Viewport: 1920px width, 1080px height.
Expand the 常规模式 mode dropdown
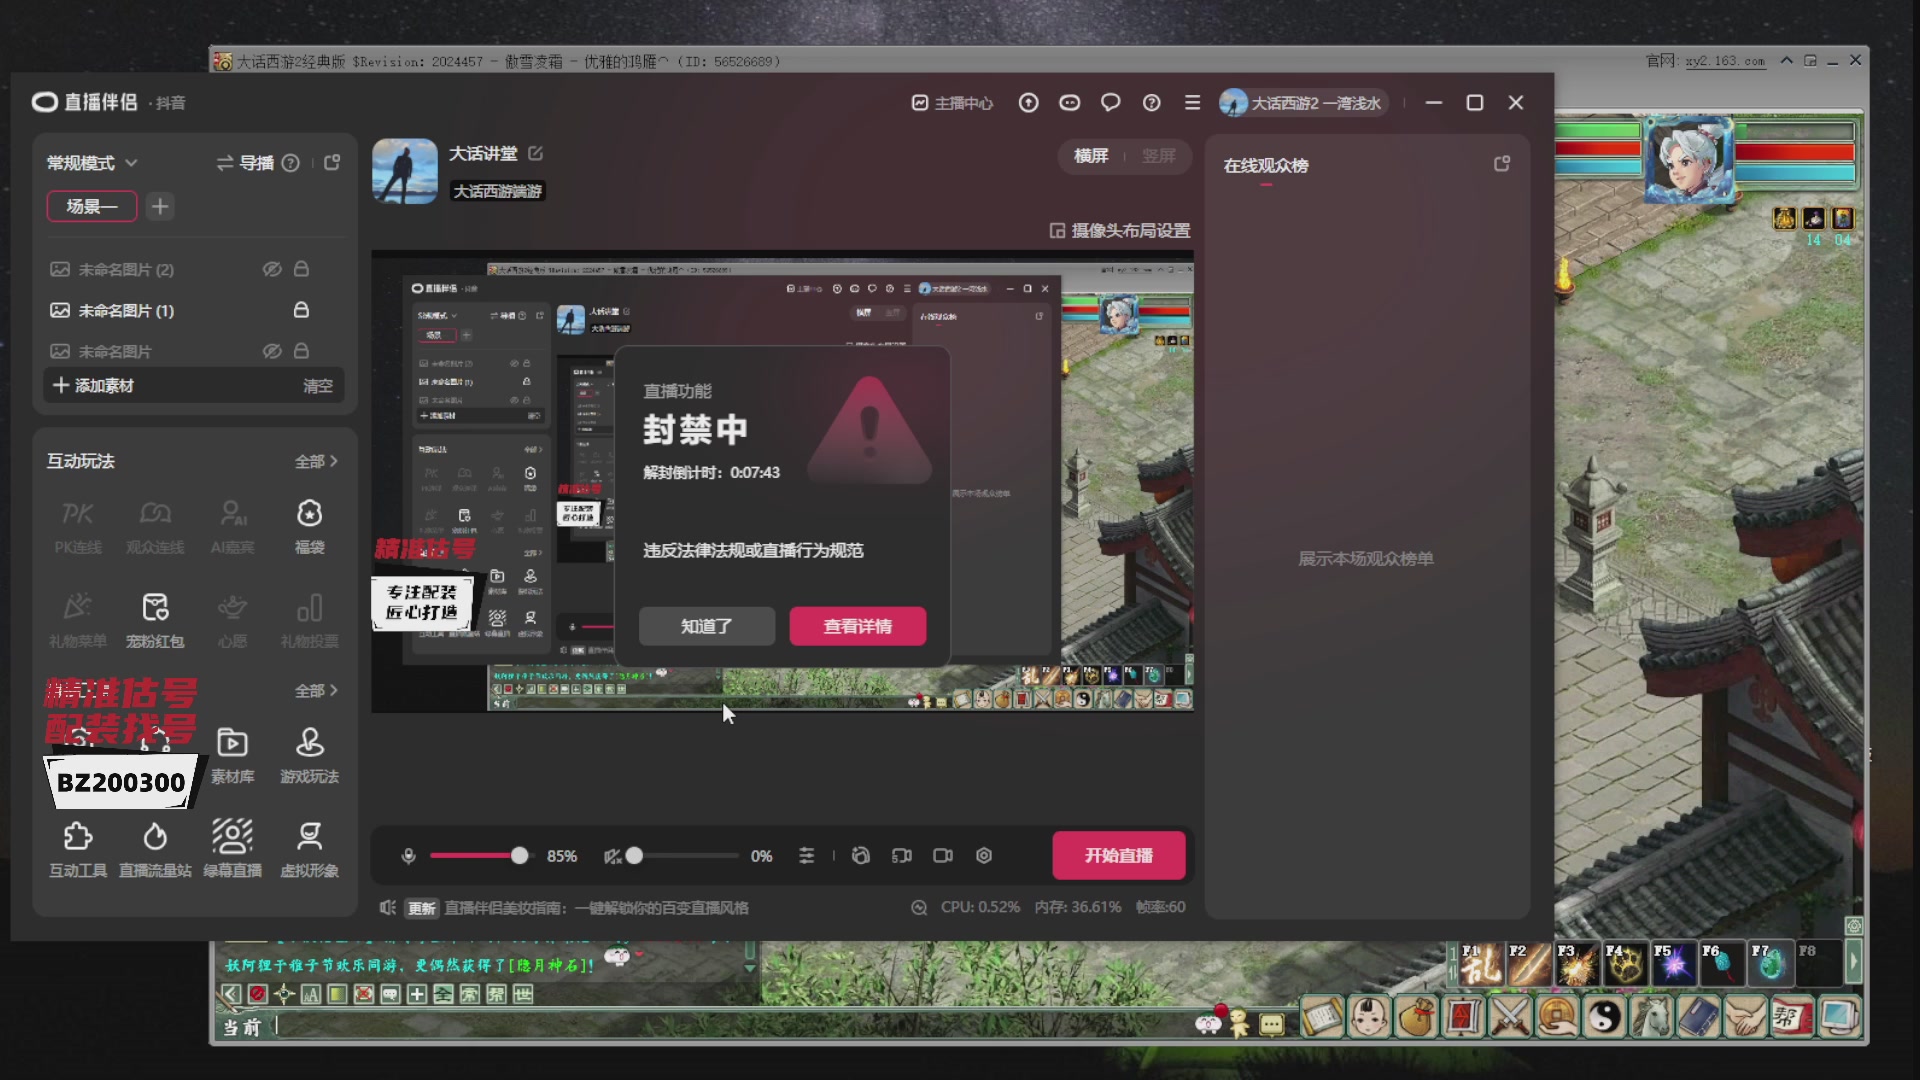pyautogui.click(x=92, y=163)
